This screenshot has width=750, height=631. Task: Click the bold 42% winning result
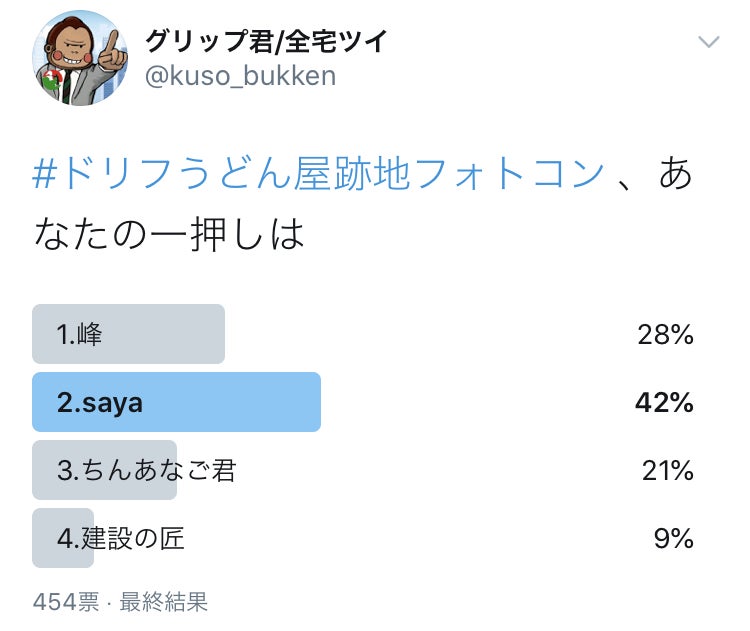coord(664,402)
